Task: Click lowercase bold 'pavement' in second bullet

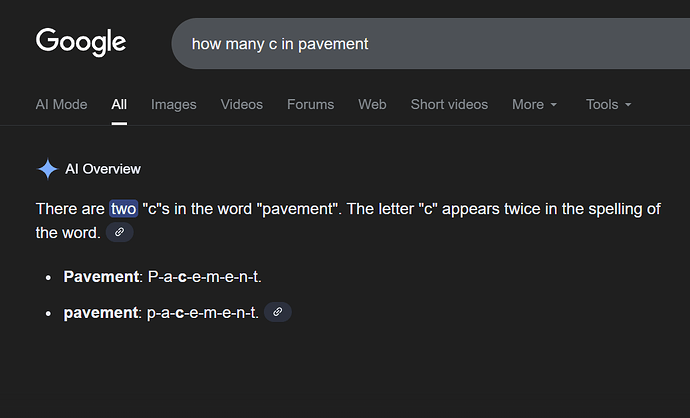Action: [101, 313]
